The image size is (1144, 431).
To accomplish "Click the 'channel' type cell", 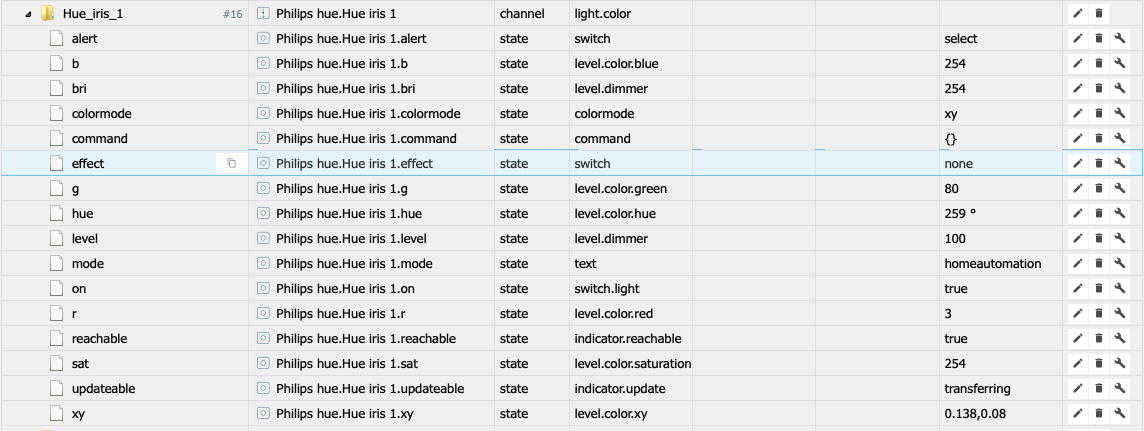I will (522, 14).
